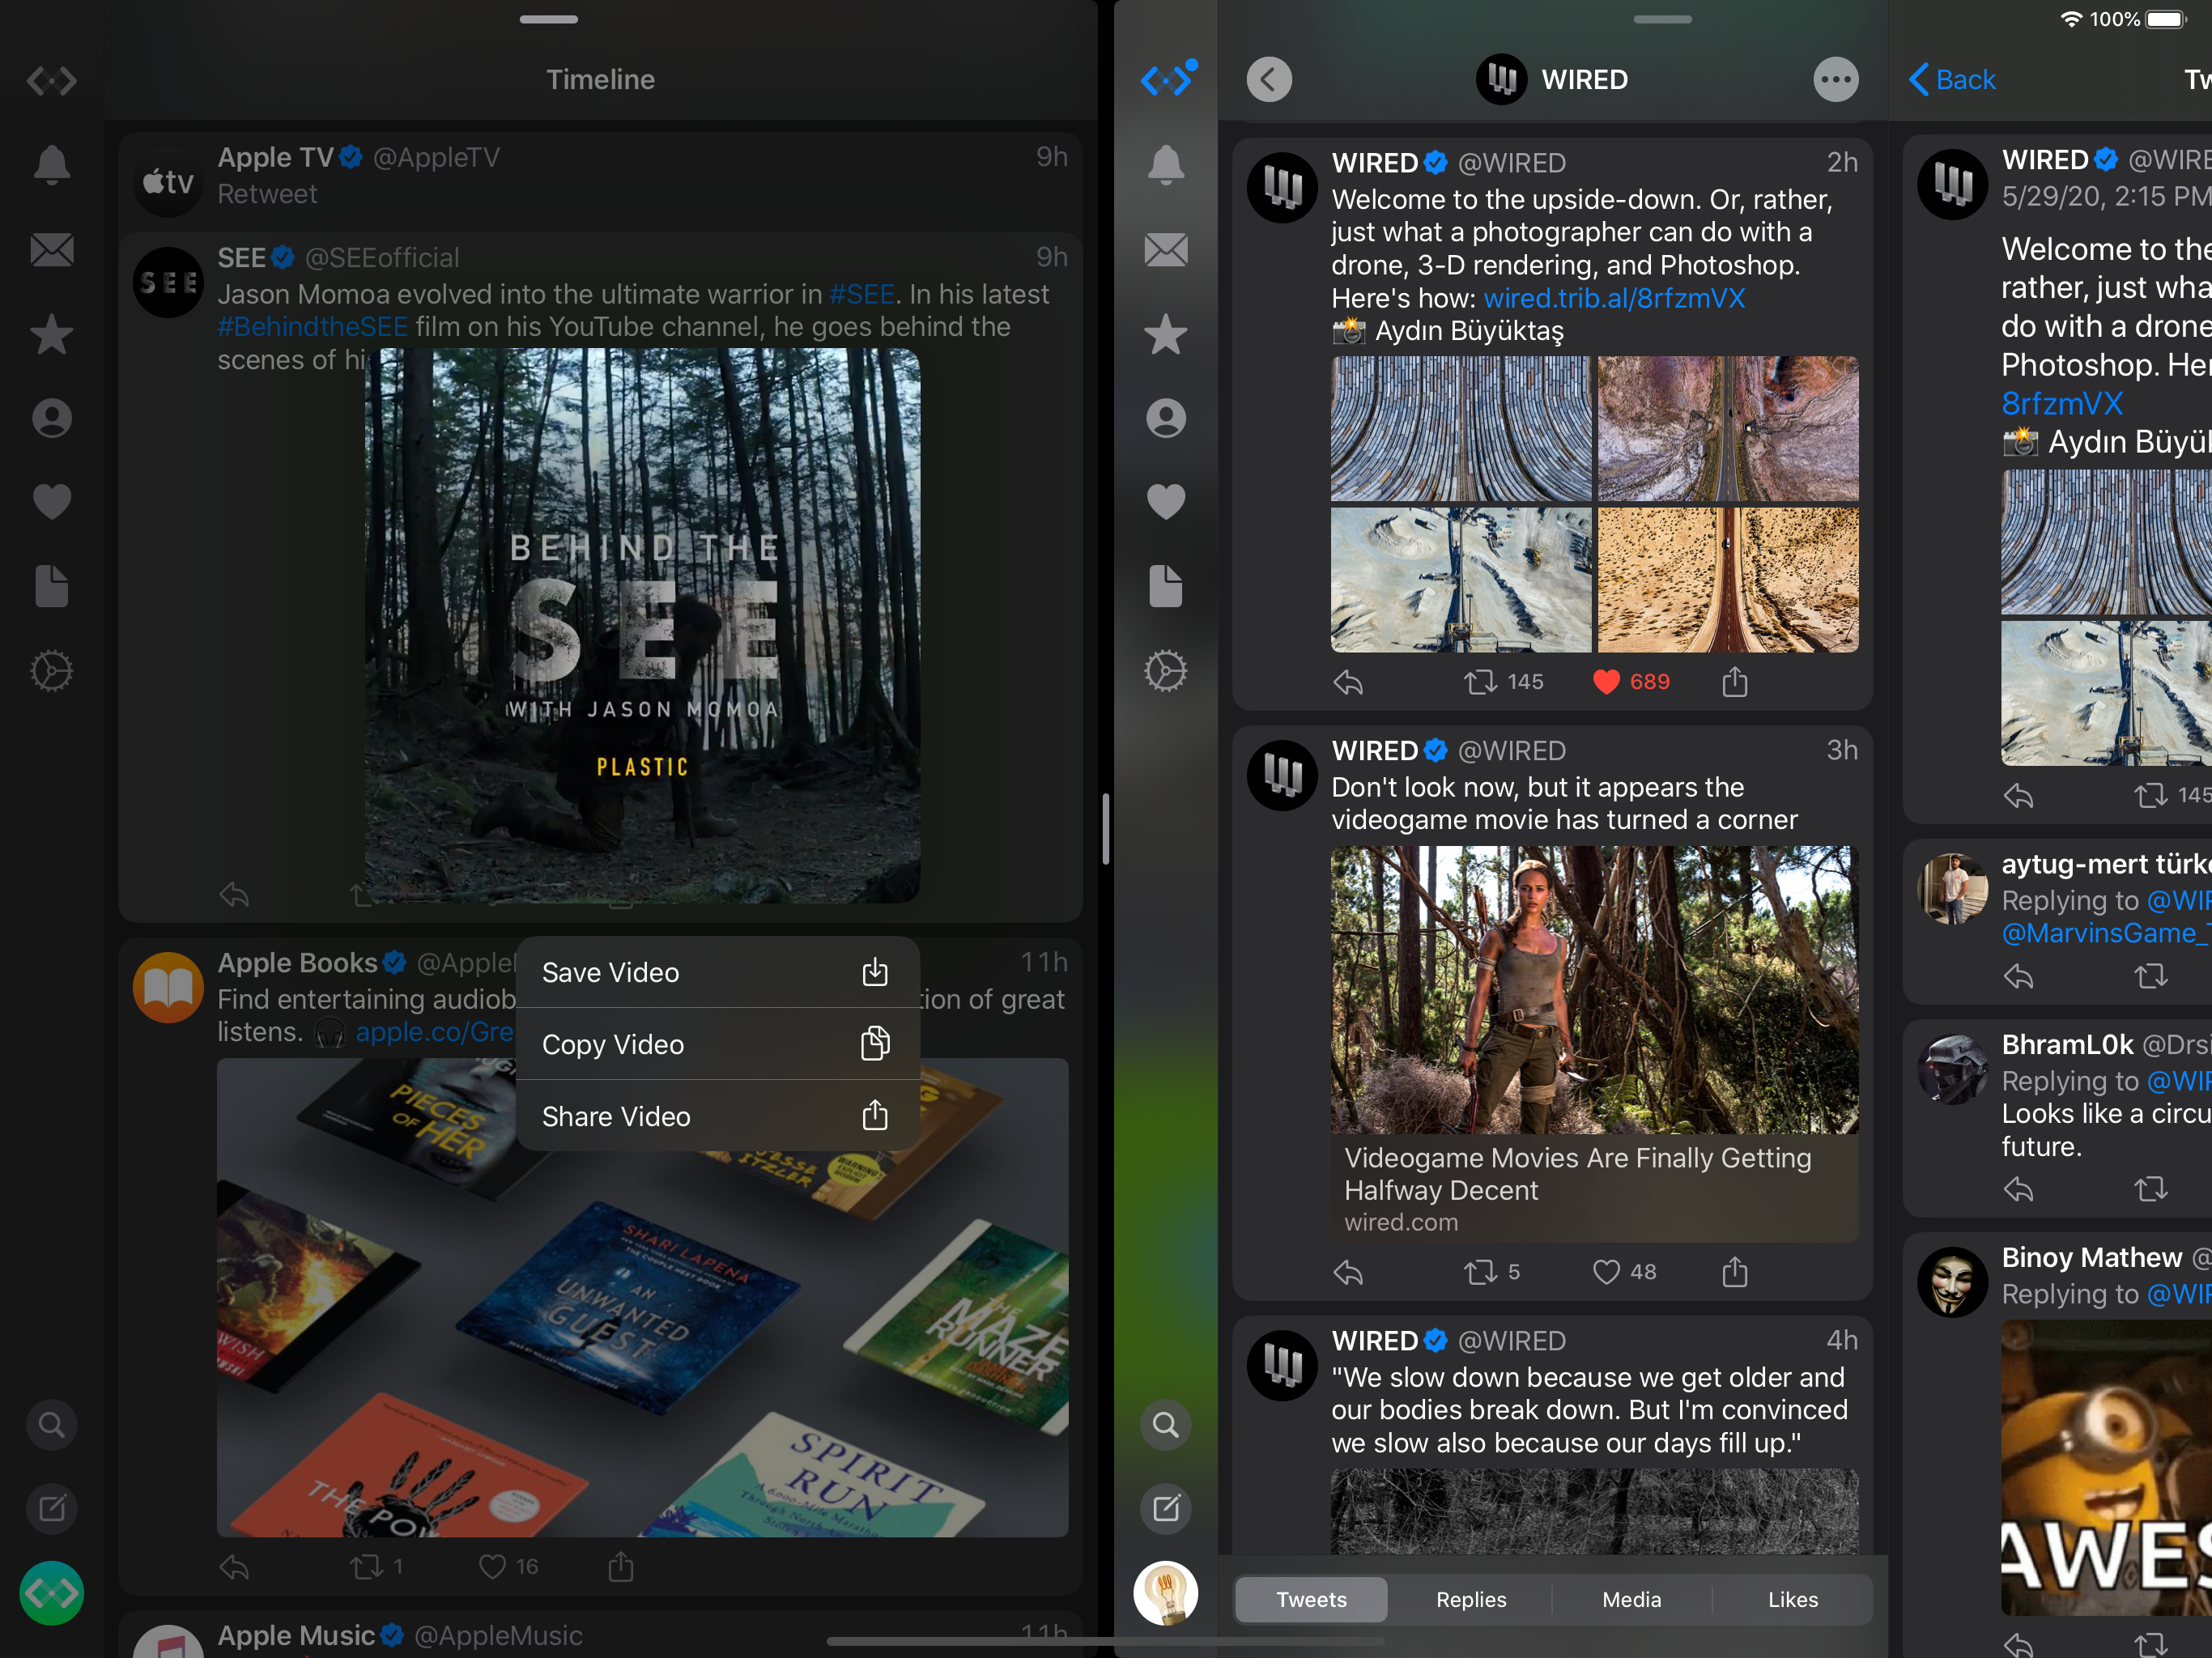Open the three-dots more menu for WIRED
Image resolution: width=2212 pixels, height=1658 pixels.
1835,80
